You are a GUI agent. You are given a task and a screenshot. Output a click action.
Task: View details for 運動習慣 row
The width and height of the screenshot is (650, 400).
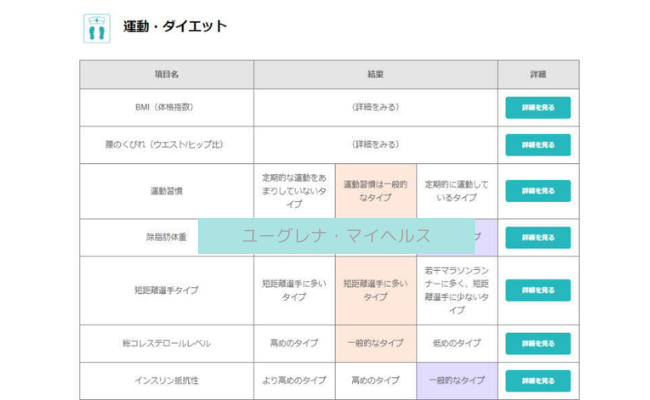click(538, 191)
